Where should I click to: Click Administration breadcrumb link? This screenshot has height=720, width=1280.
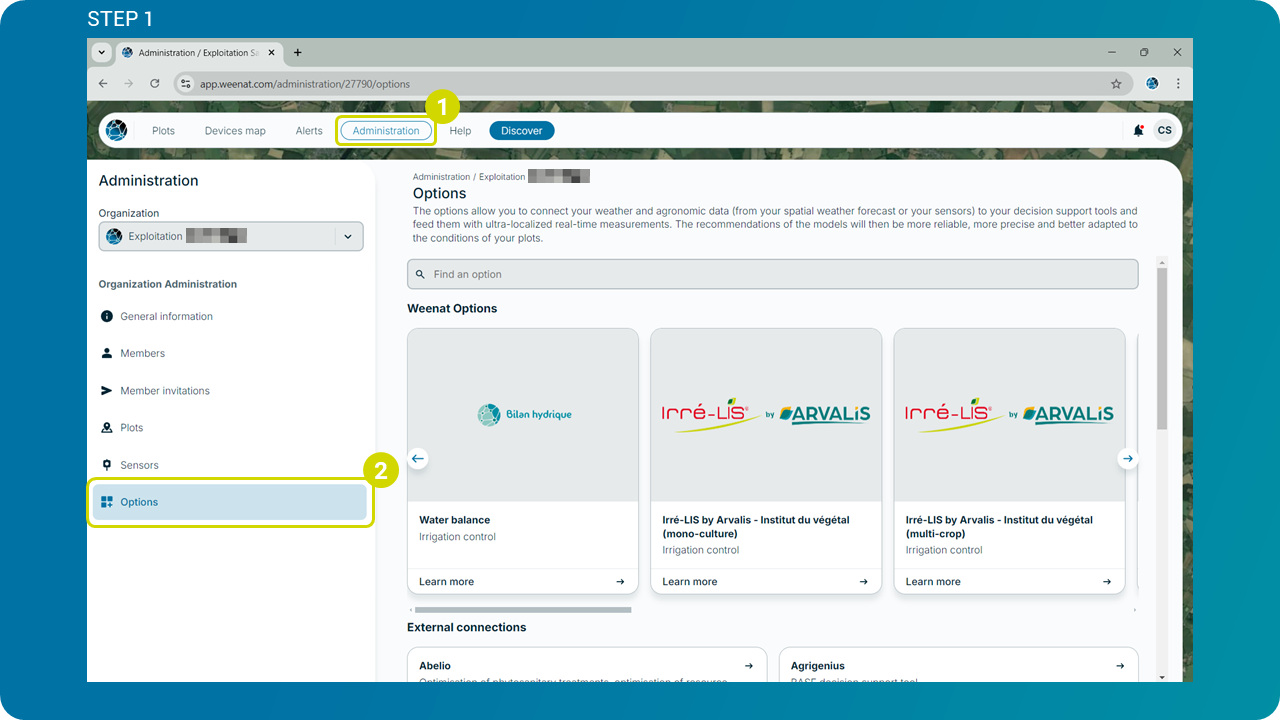point(441,177)
